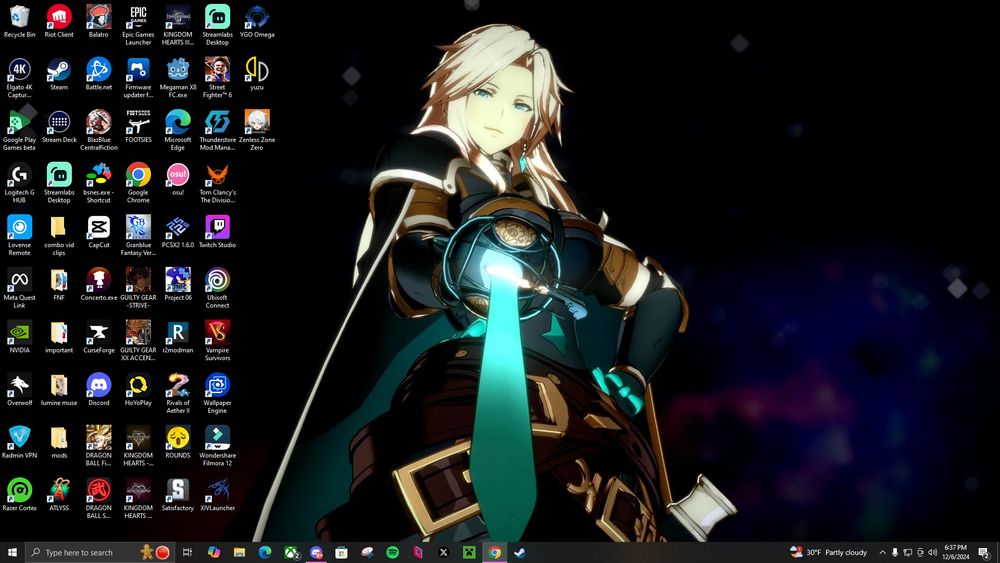Open the Windows Start menu
The height and width of the screenshot is (563, 1000).
(12, 552)
